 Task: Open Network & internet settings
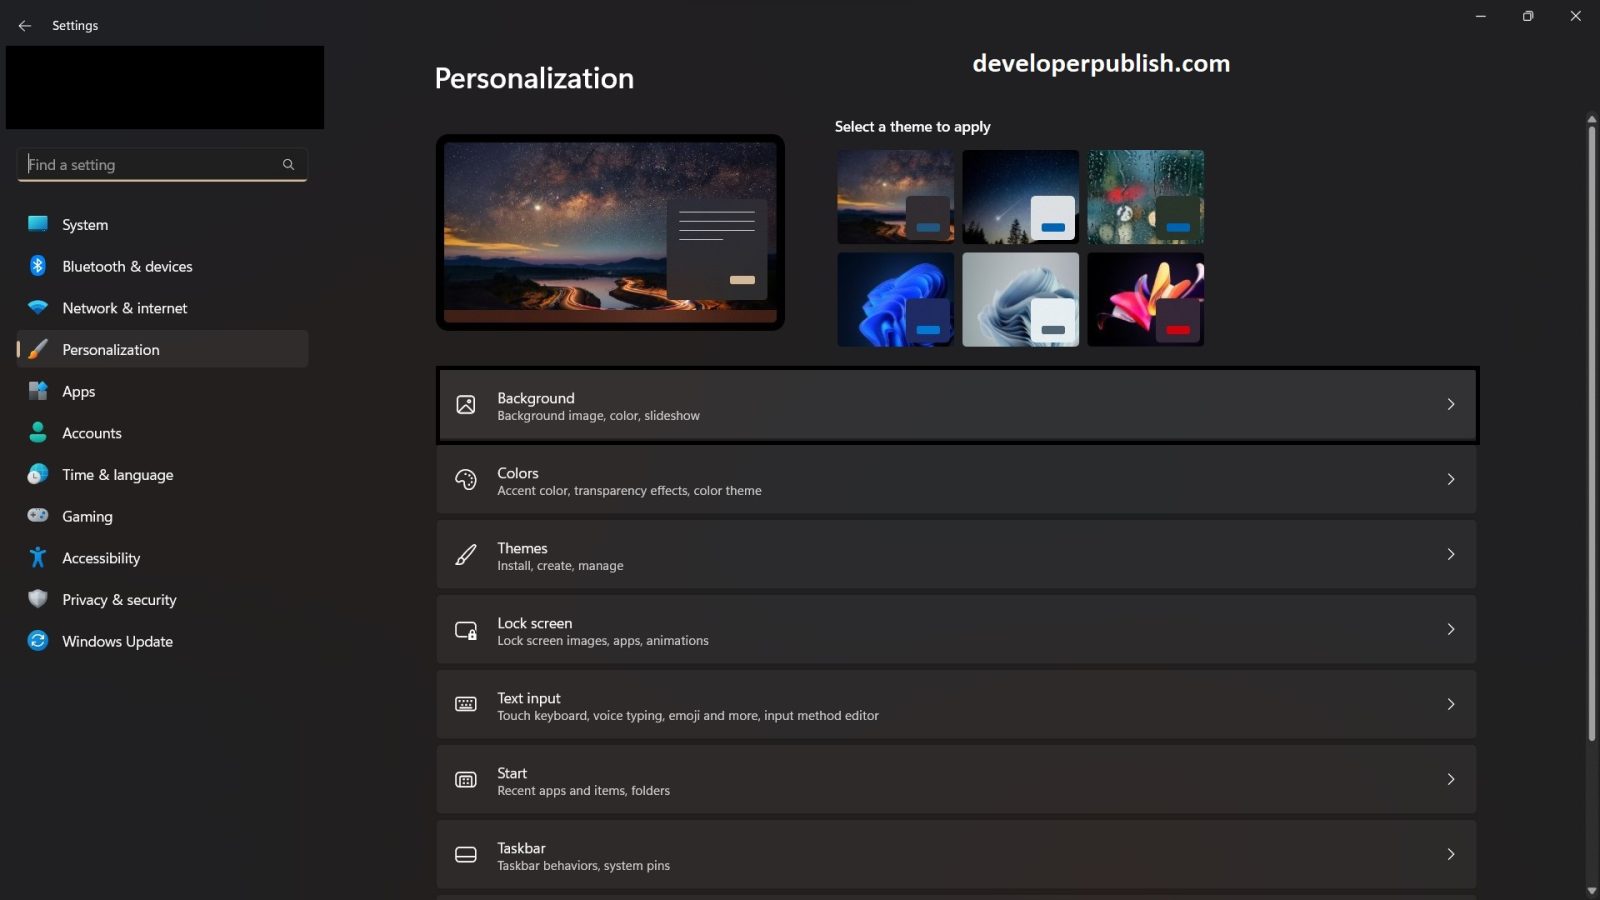pos(124,308)
